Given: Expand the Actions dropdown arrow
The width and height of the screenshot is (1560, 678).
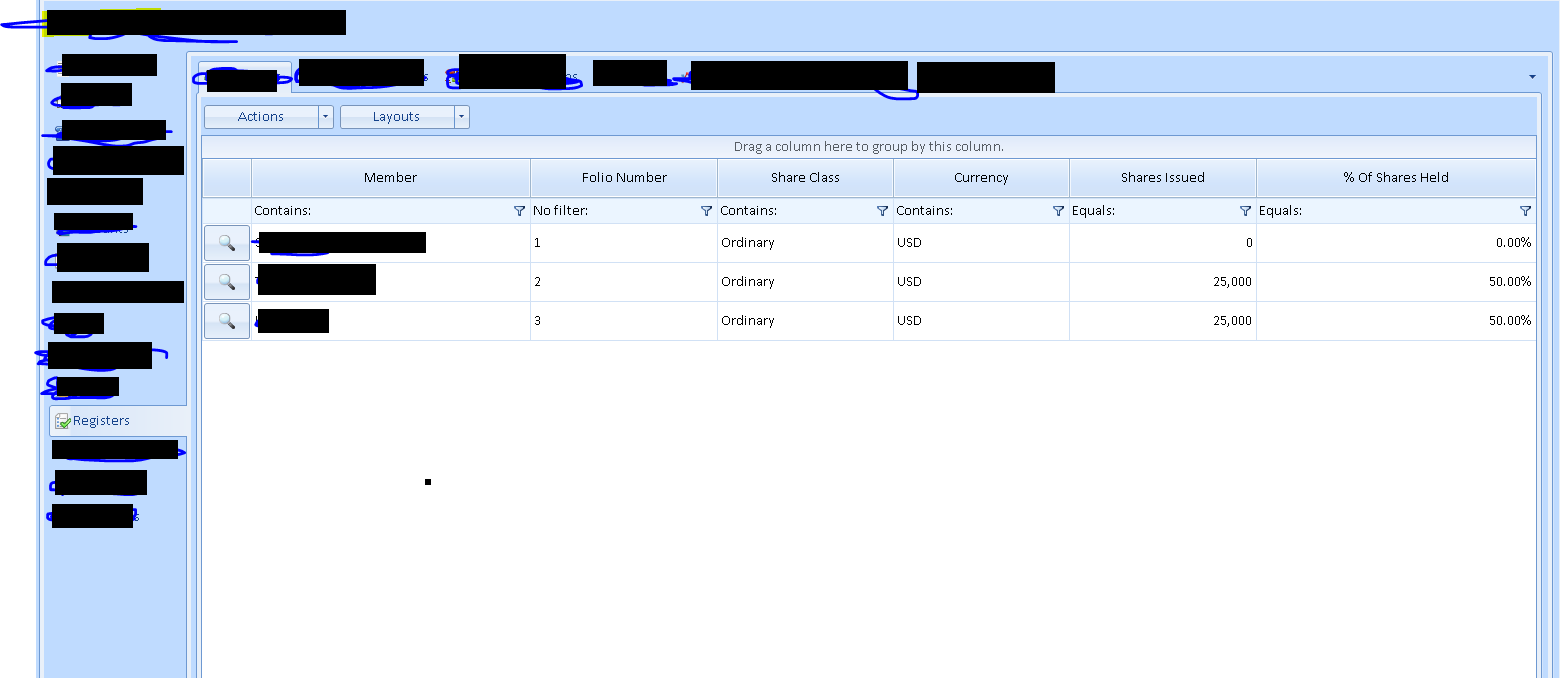Looking at the screenshot, I should pos(325,117).
